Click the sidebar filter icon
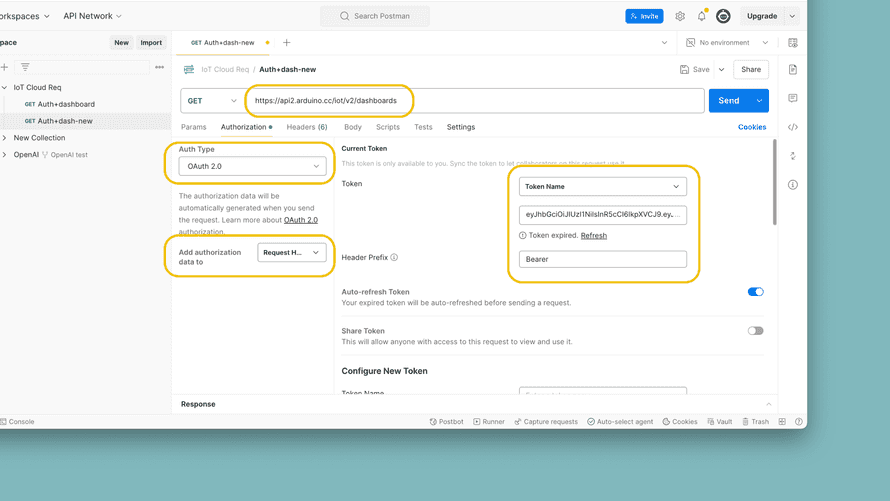The width and height of the screenshot is (890, 501). click(x=25, y=67)
